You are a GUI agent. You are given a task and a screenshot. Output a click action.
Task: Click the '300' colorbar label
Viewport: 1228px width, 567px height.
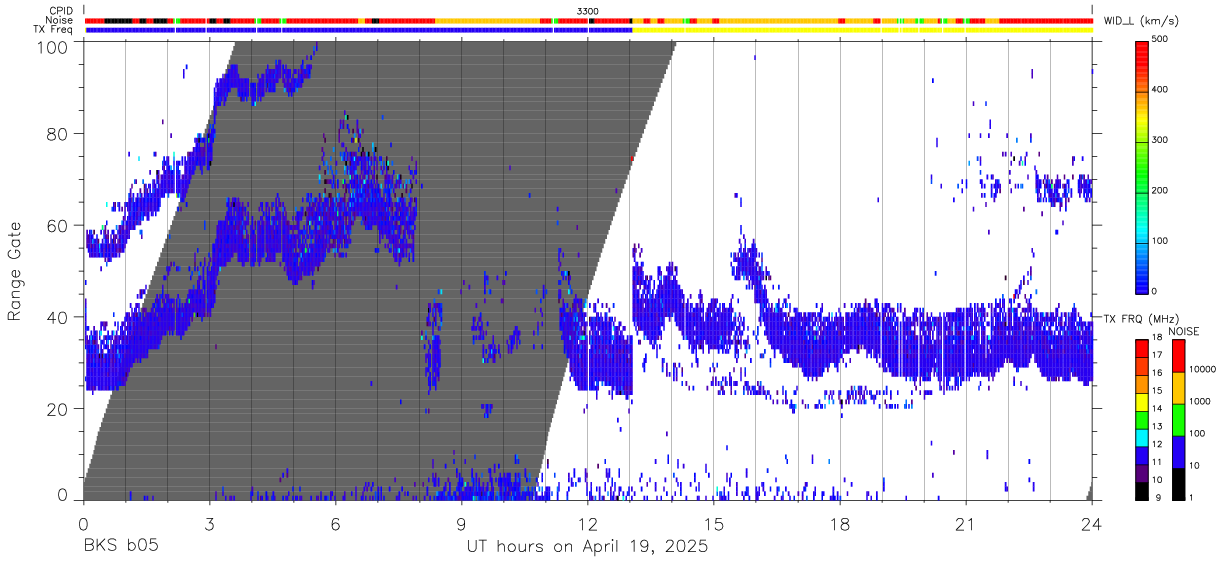coord(1161,140)
